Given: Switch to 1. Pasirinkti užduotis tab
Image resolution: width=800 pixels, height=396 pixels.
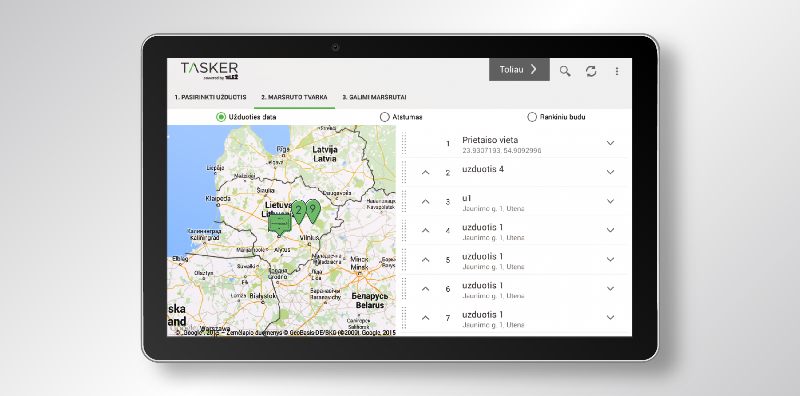Looking at the screenshot, I should coord(211,97).
